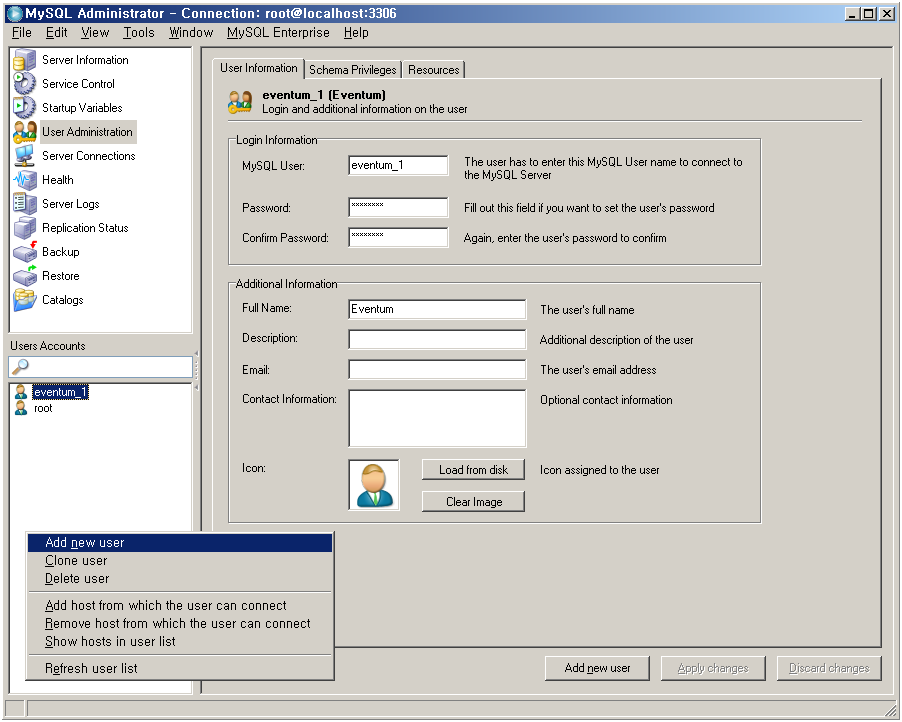Focus the Confirm Password input field

(x=398, y=238)
